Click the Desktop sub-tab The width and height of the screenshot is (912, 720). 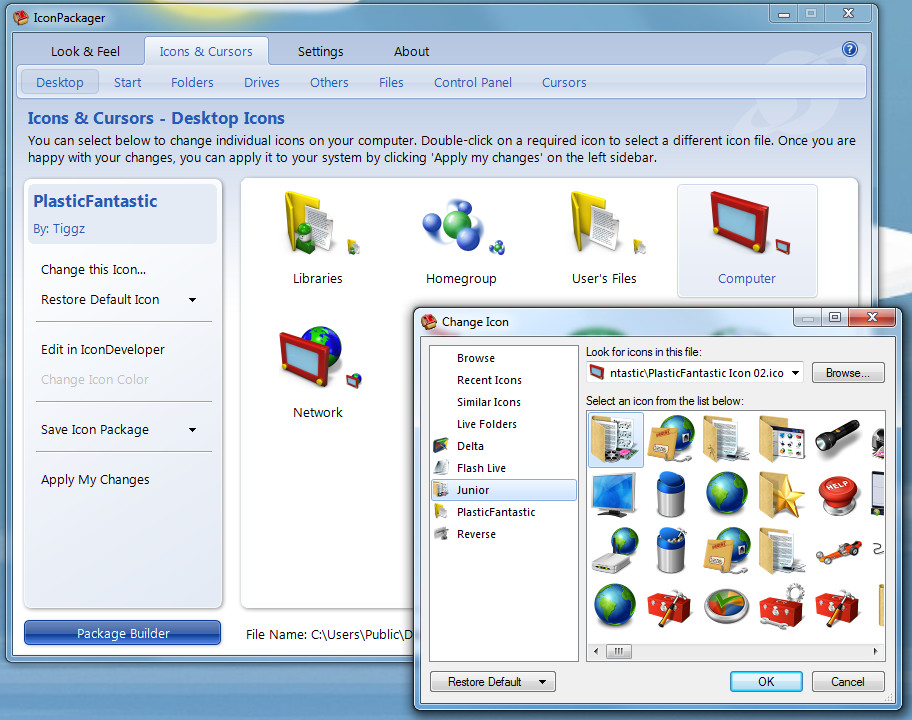tap(60, 83)
